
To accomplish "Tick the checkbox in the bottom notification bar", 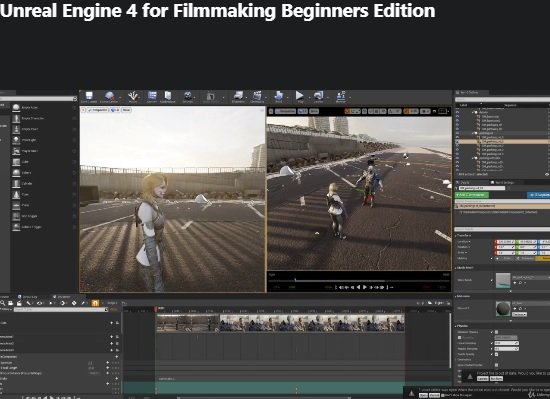I will (x=443, y=395).
